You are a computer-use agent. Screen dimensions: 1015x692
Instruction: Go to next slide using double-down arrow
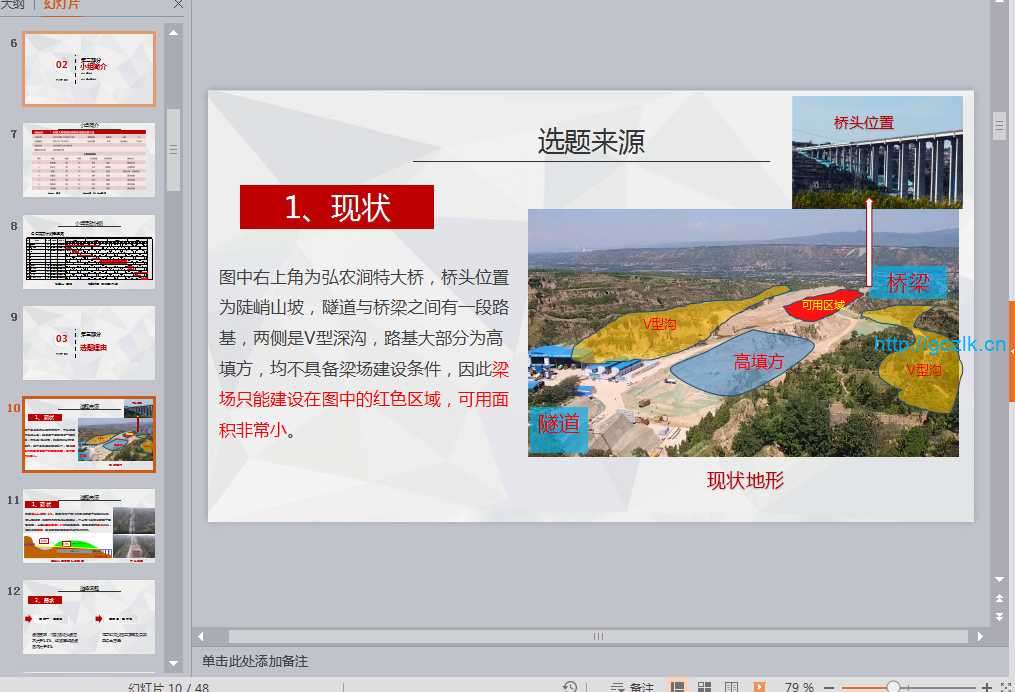(x=999, y=613)
